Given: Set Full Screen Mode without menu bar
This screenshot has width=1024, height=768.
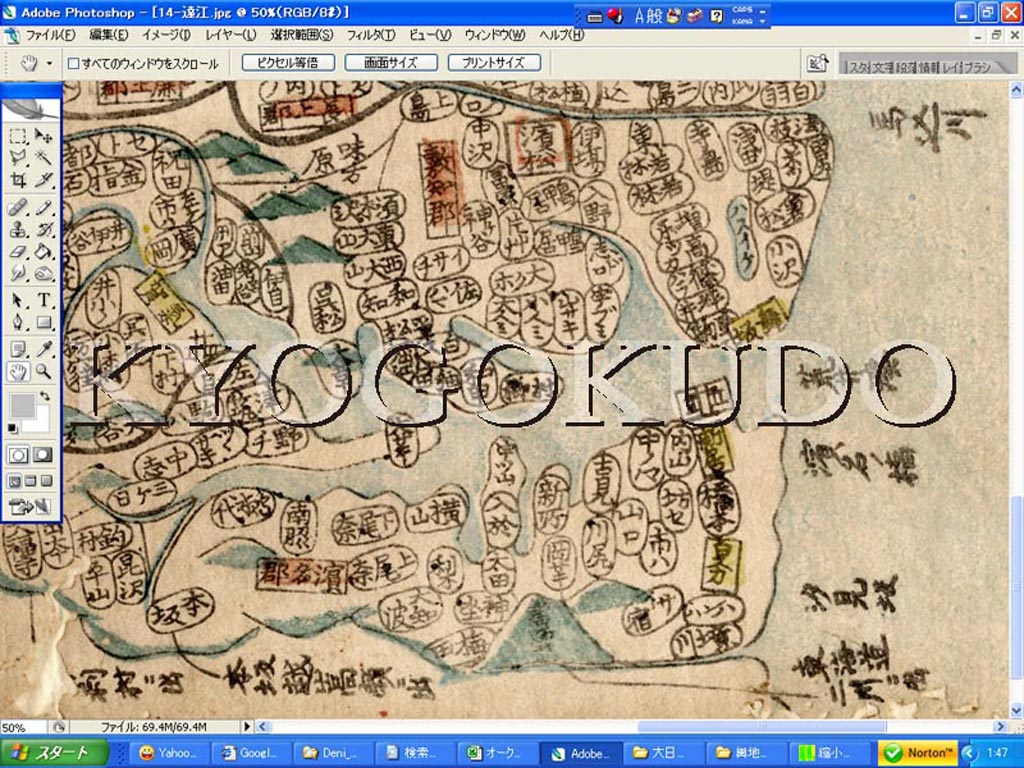Looking at the screenshot, I should (x=46, y=481).
